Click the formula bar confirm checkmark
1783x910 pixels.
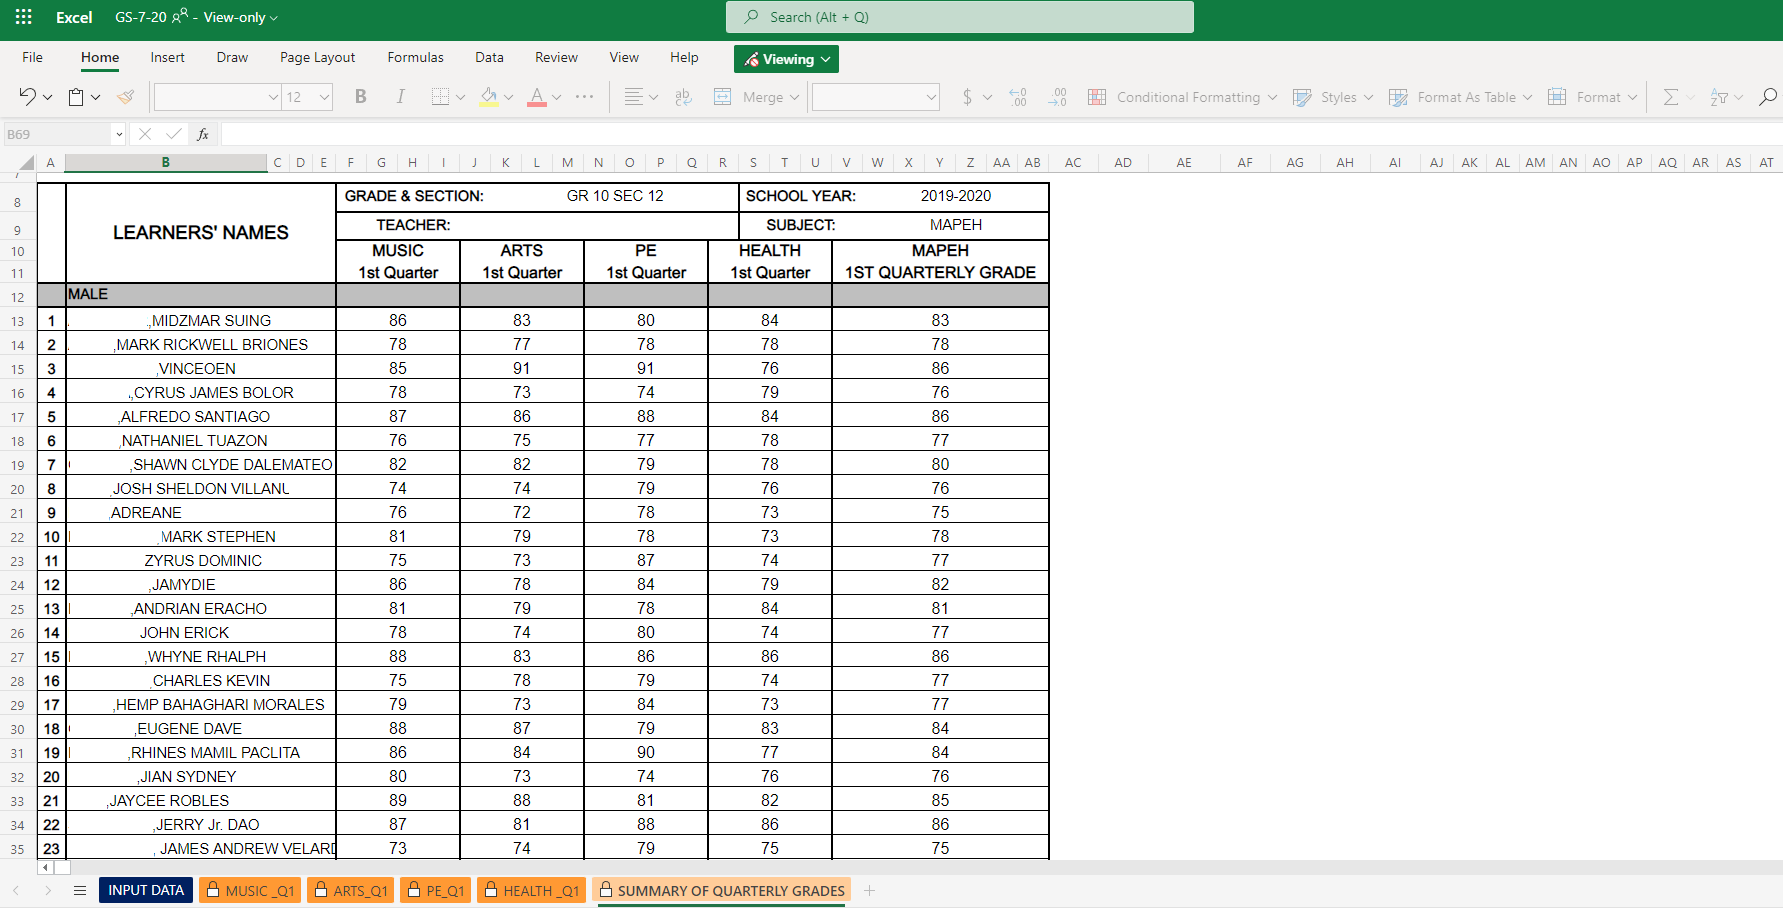click(x=174, y=134)
